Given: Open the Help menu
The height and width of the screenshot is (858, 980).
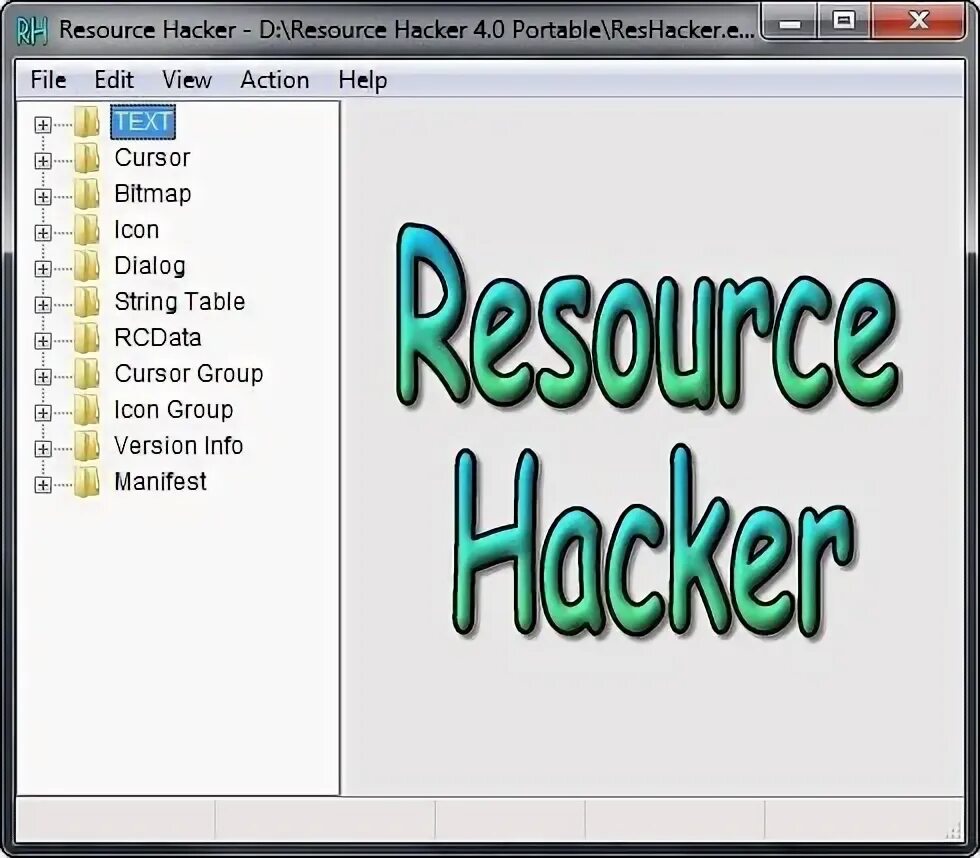Looking at the screenshot, I should click(x=362, y=80).
